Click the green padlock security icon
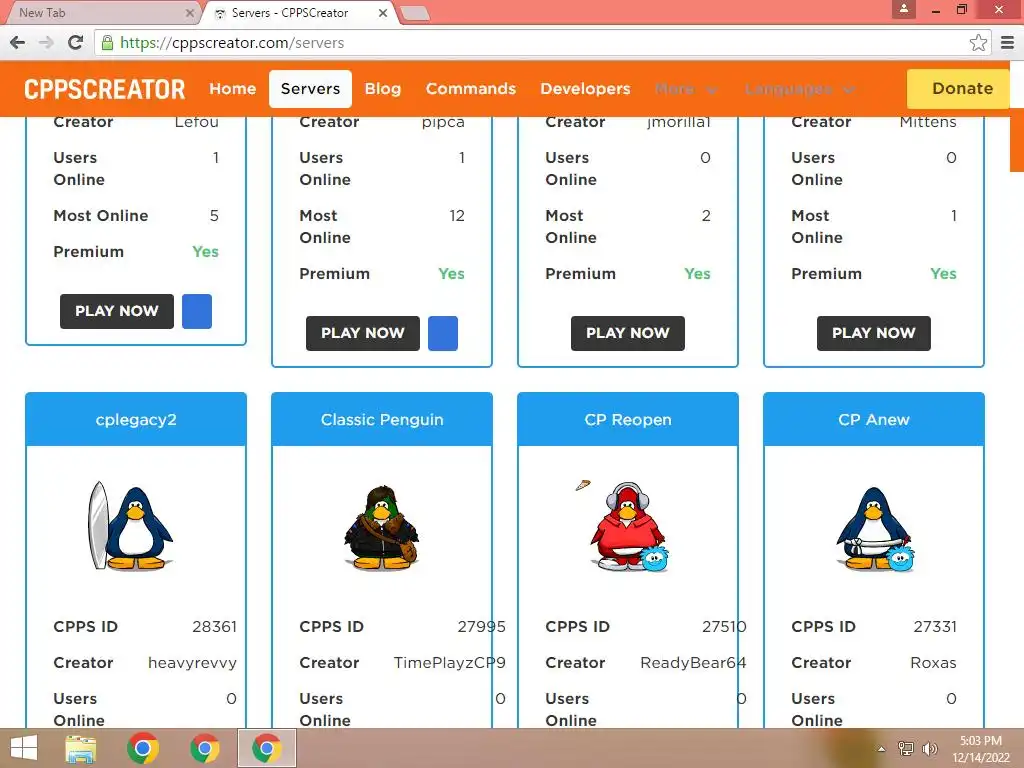The width and height of the screenshot is (1024, 768). [107, 43]
